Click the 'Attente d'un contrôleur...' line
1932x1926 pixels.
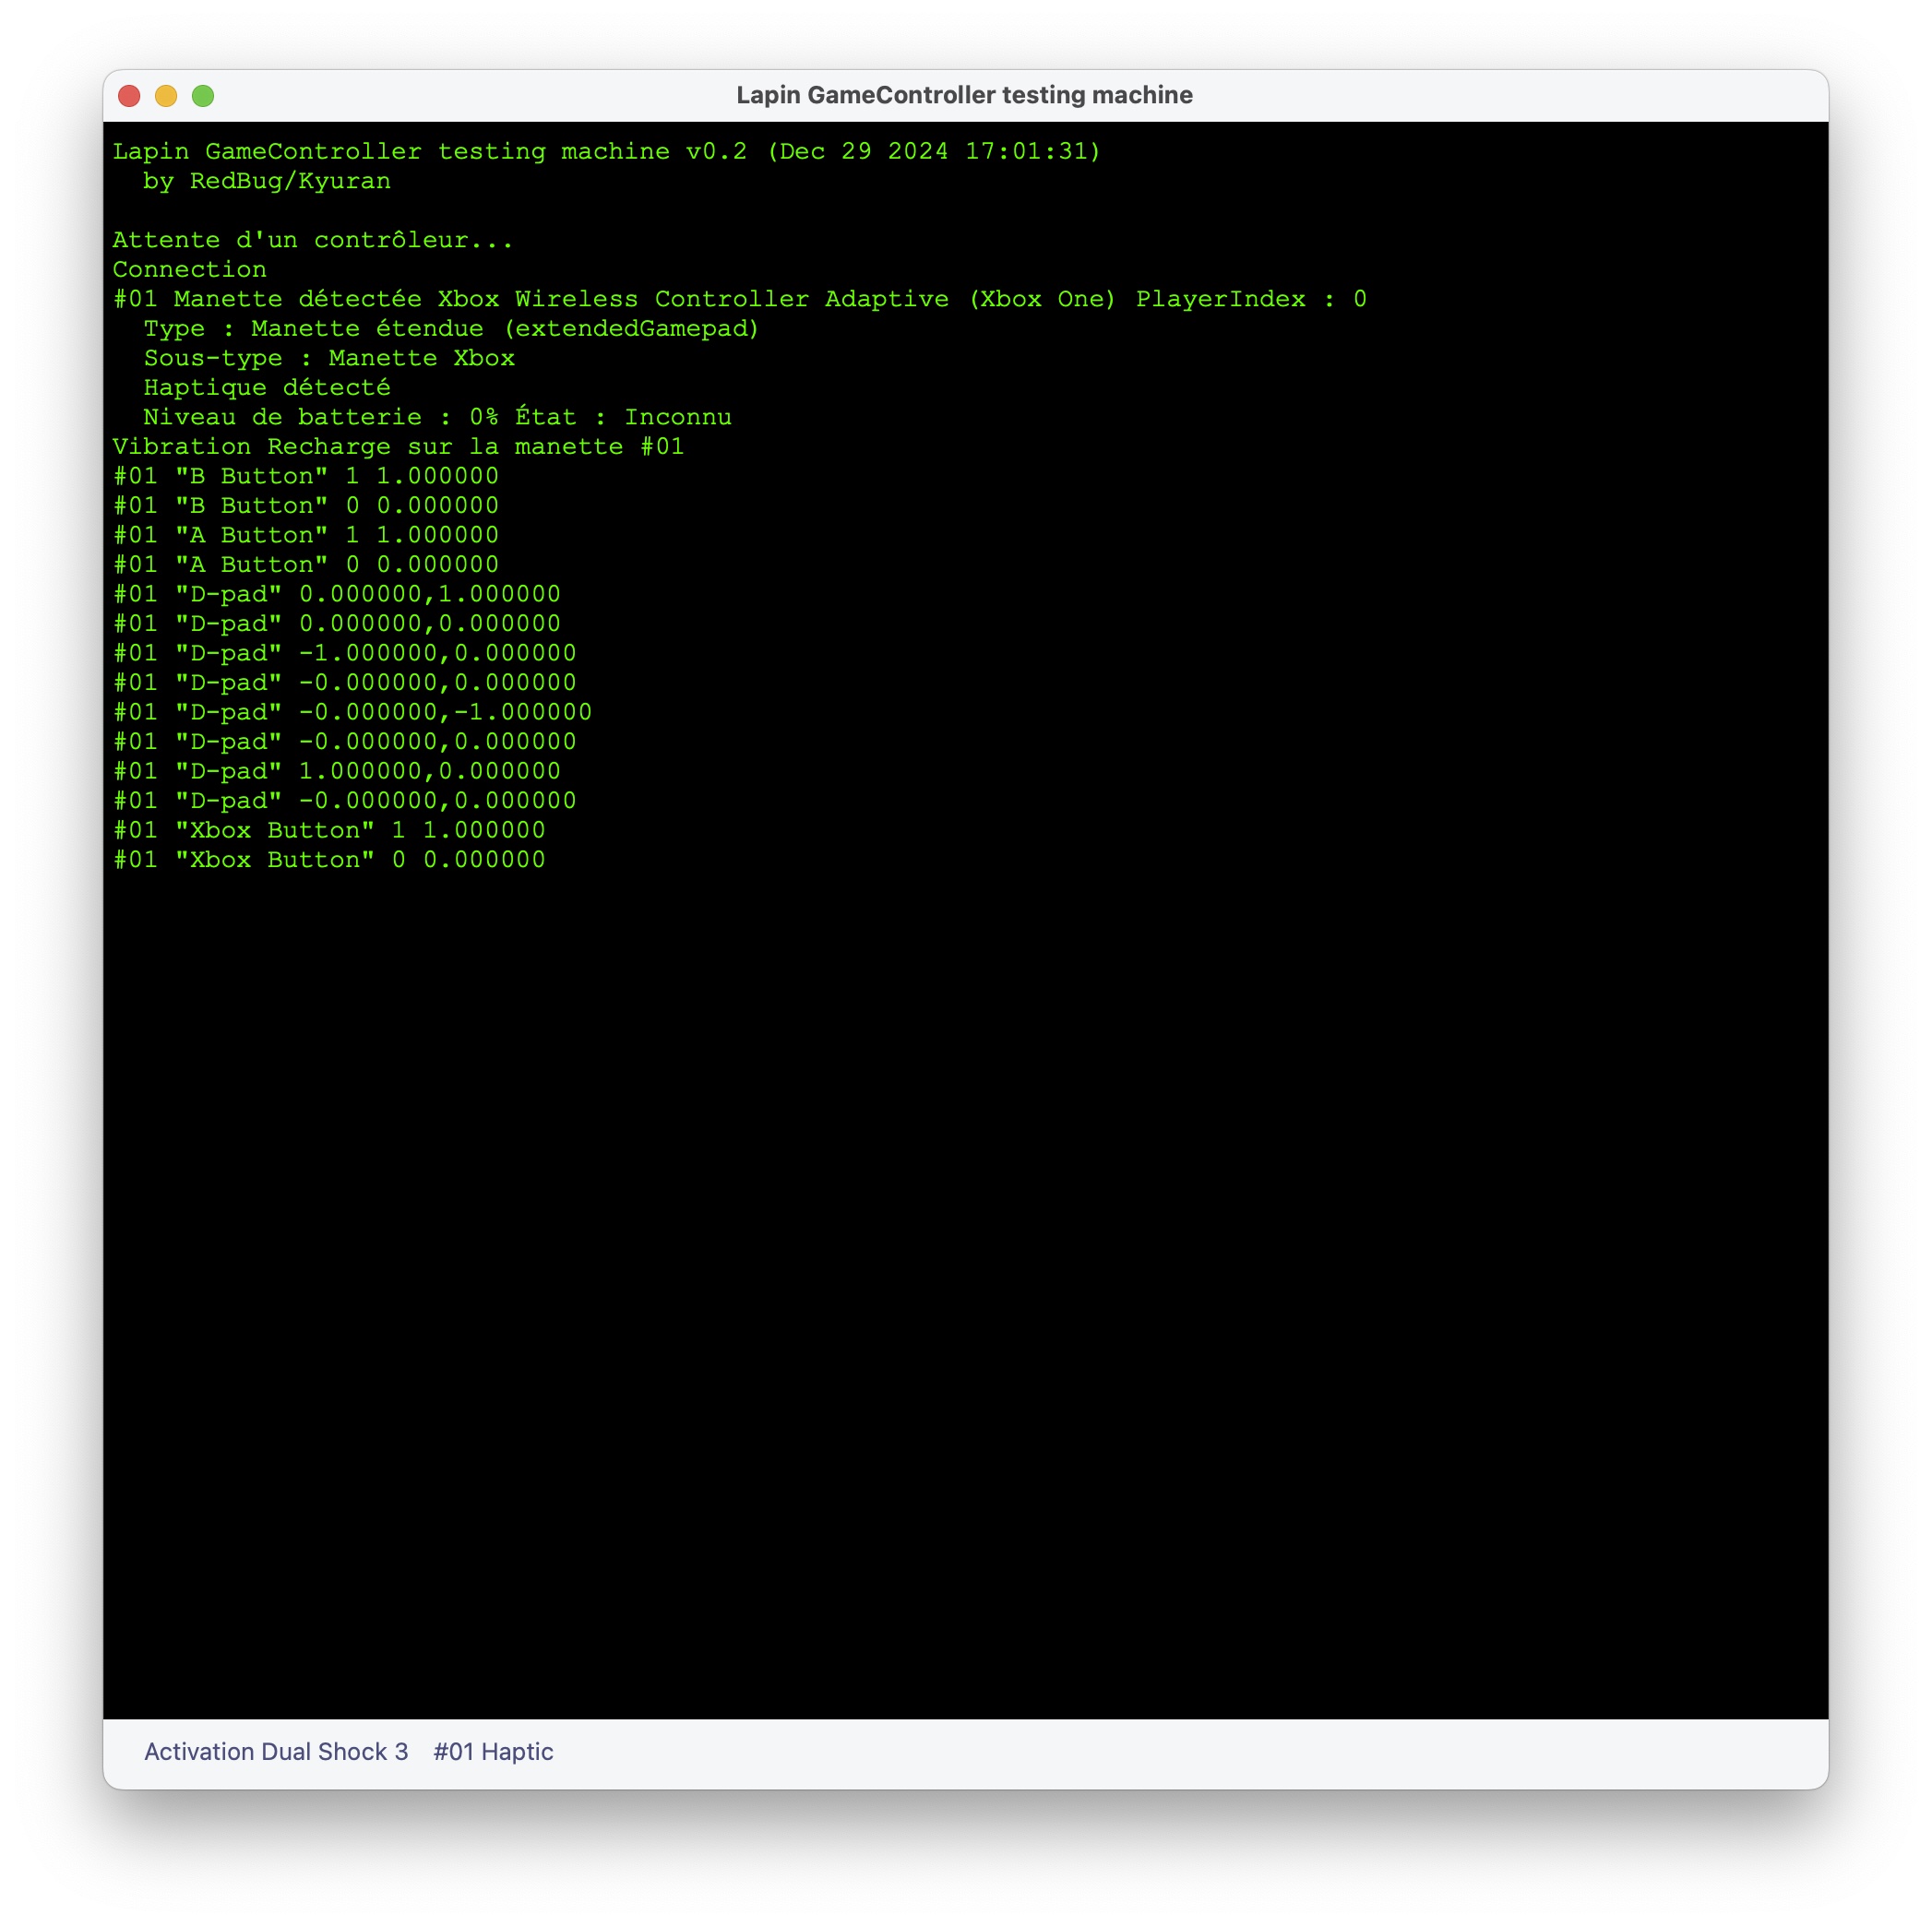(x=313, y=240)
